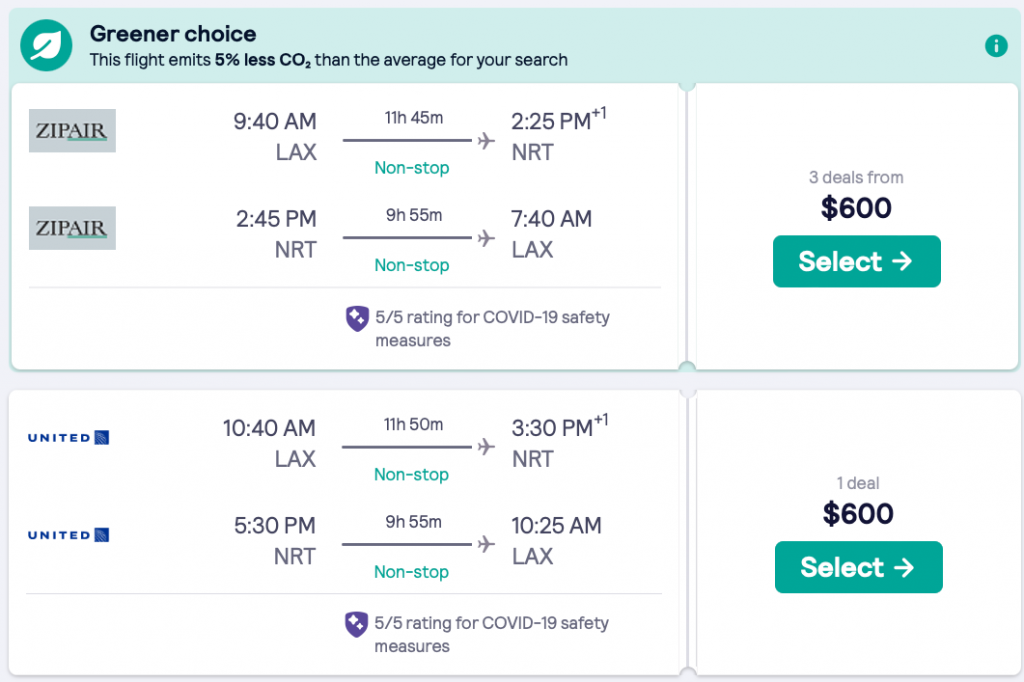Viewport: 1024px width, 682px height.
Task: Select the United $600 deal
Action: coord(858,567)
